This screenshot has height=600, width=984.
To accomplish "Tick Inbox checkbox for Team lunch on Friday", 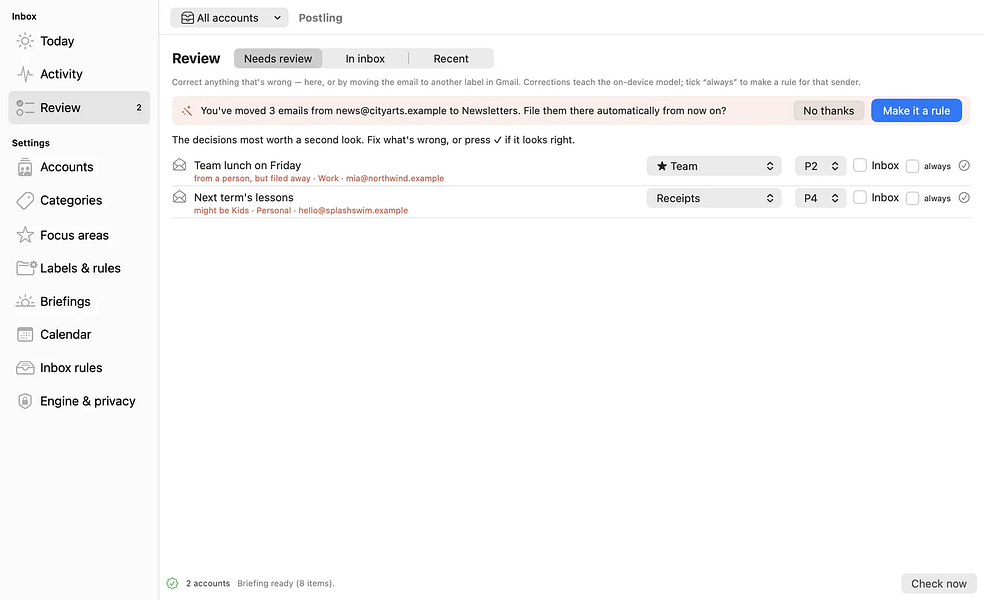I will click(x=860, y=165).
